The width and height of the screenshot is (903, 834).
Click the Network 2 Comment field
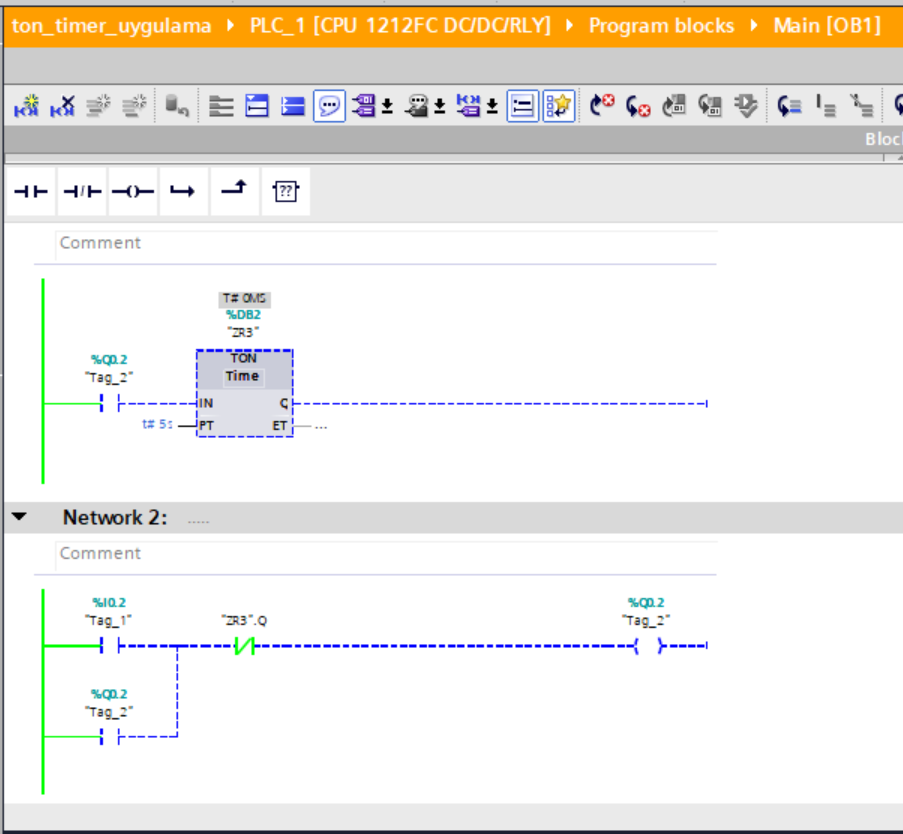point(386,554)
